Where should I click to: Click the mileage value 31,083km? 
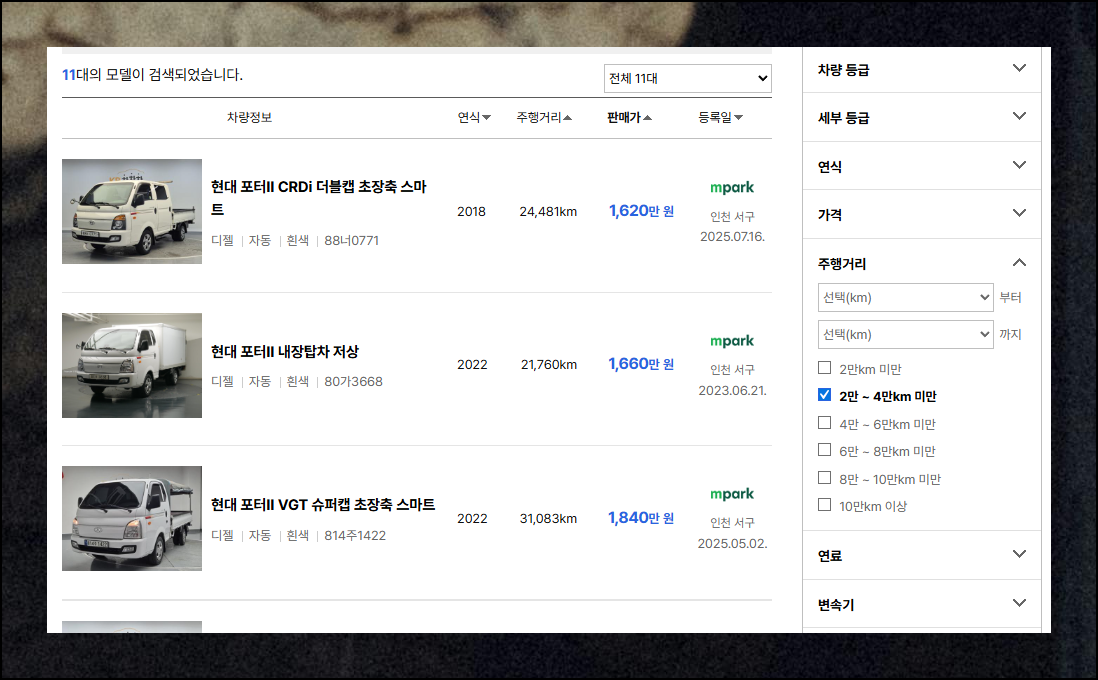(x=548, y=519)
